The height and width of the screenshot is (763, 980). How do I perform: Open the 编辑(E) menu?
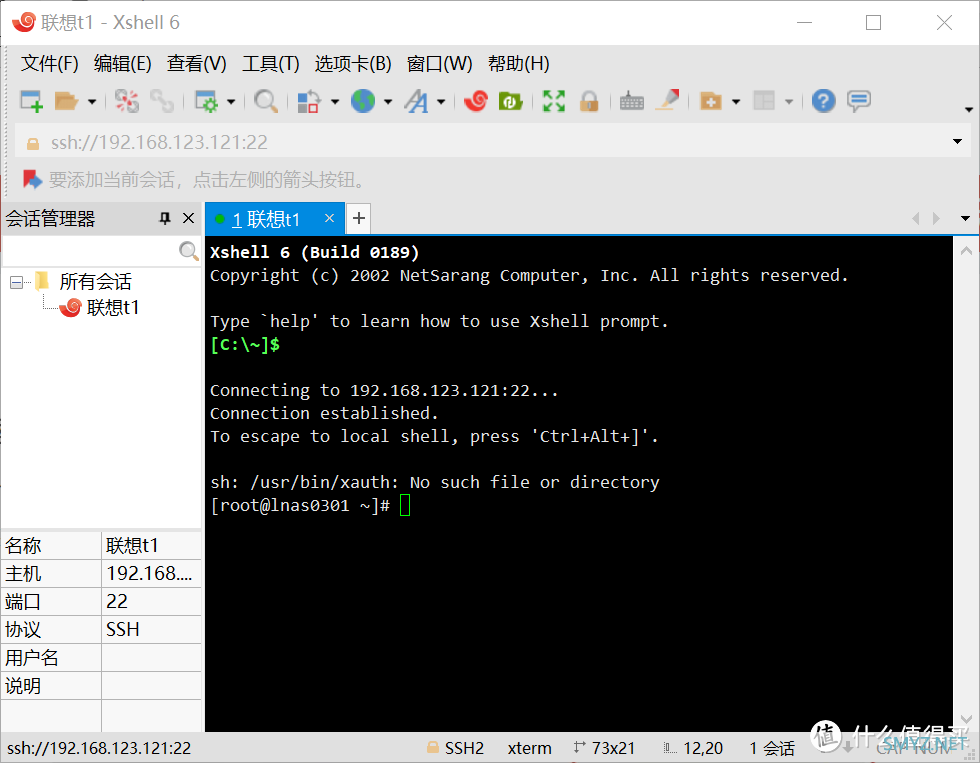point(122,63)
